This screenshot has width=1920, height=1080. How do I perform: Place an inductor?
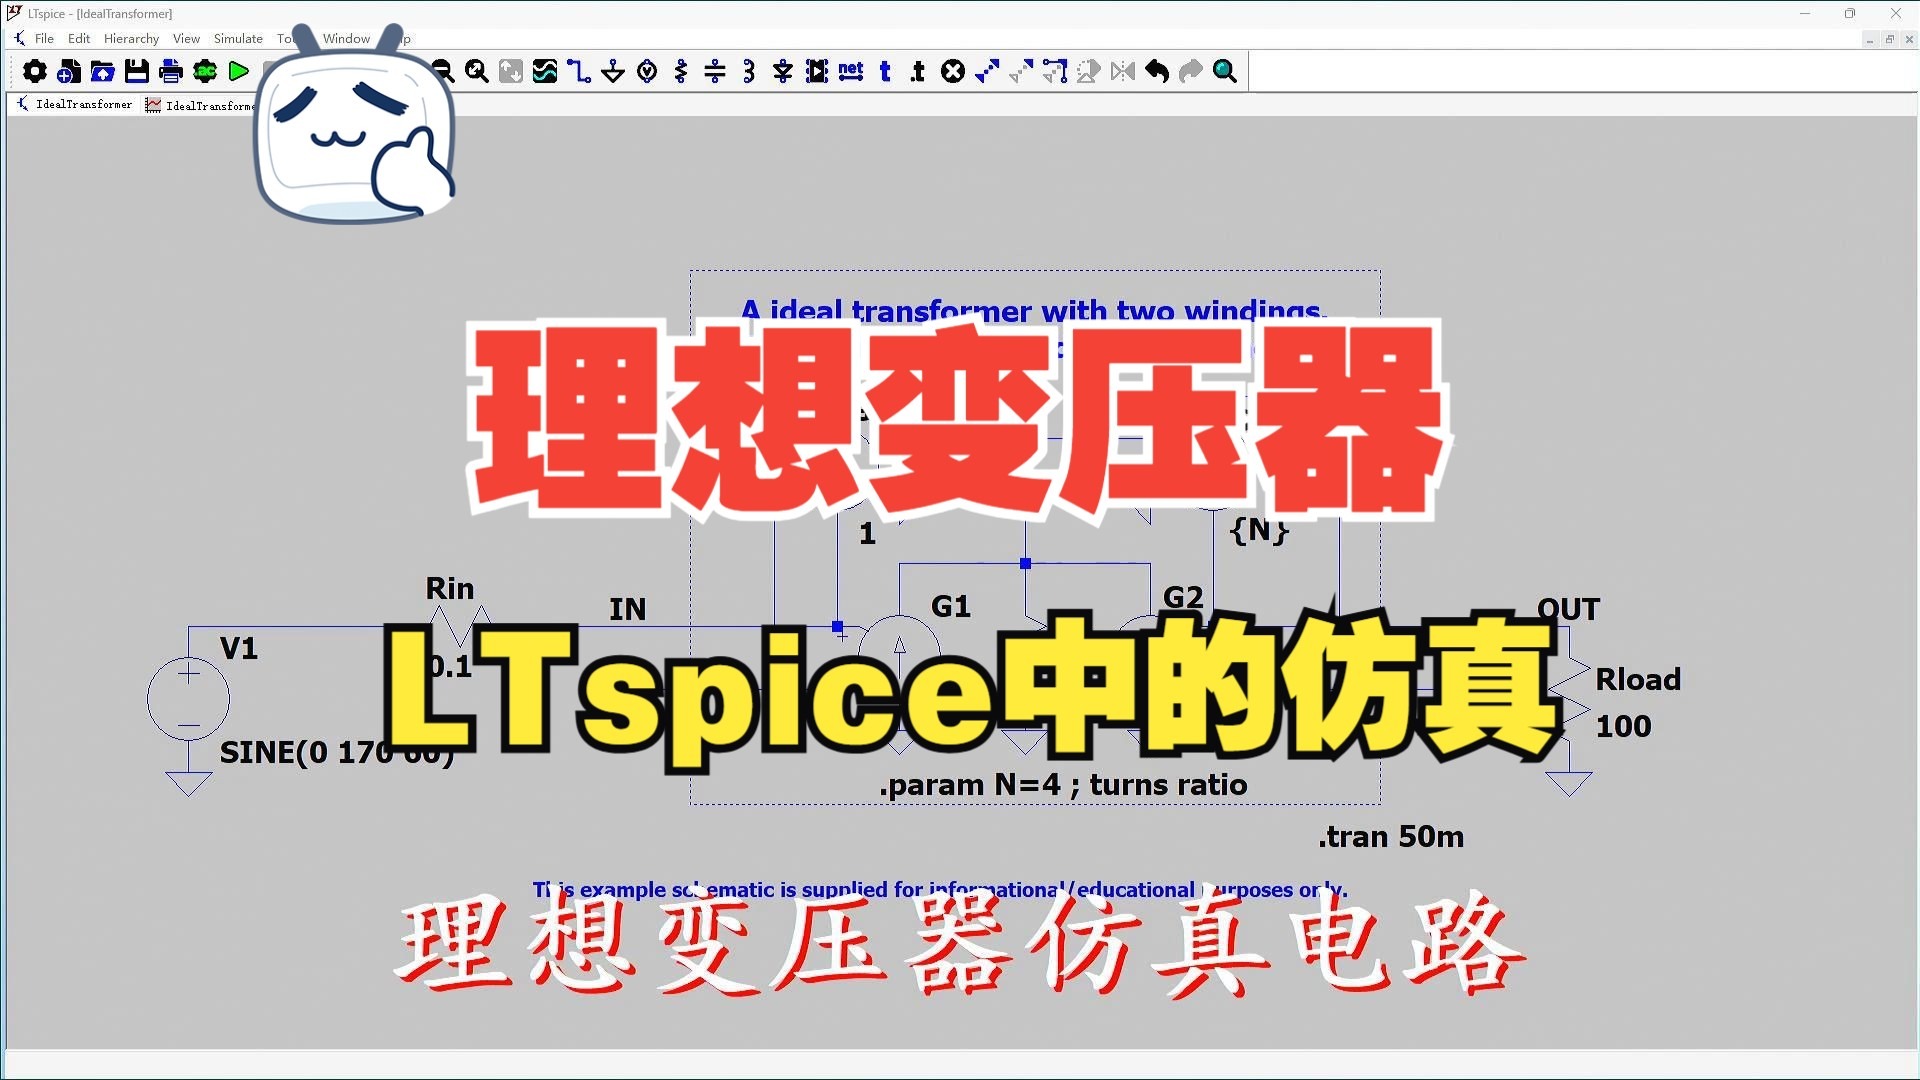[749, 71]
